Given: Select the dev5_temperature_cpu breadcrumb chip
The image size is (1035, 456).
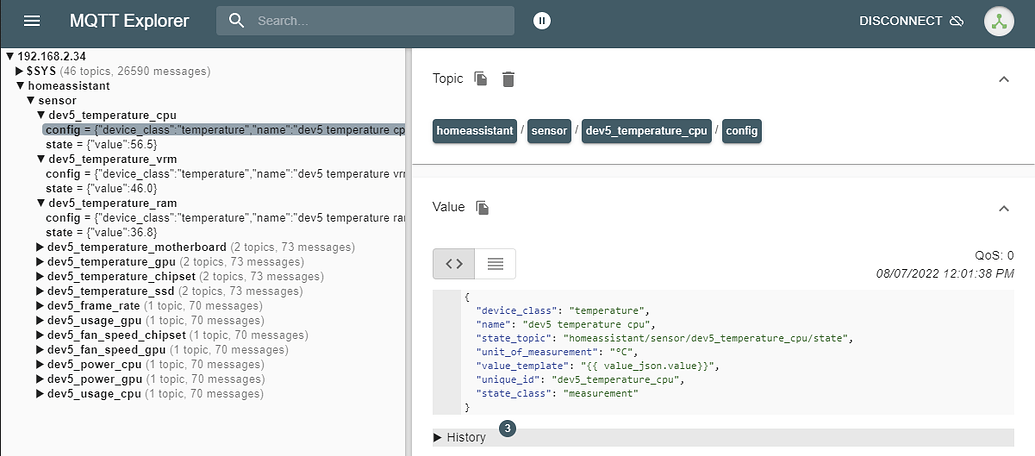Looking at the screenshot, I should click(x=646, y=131).
